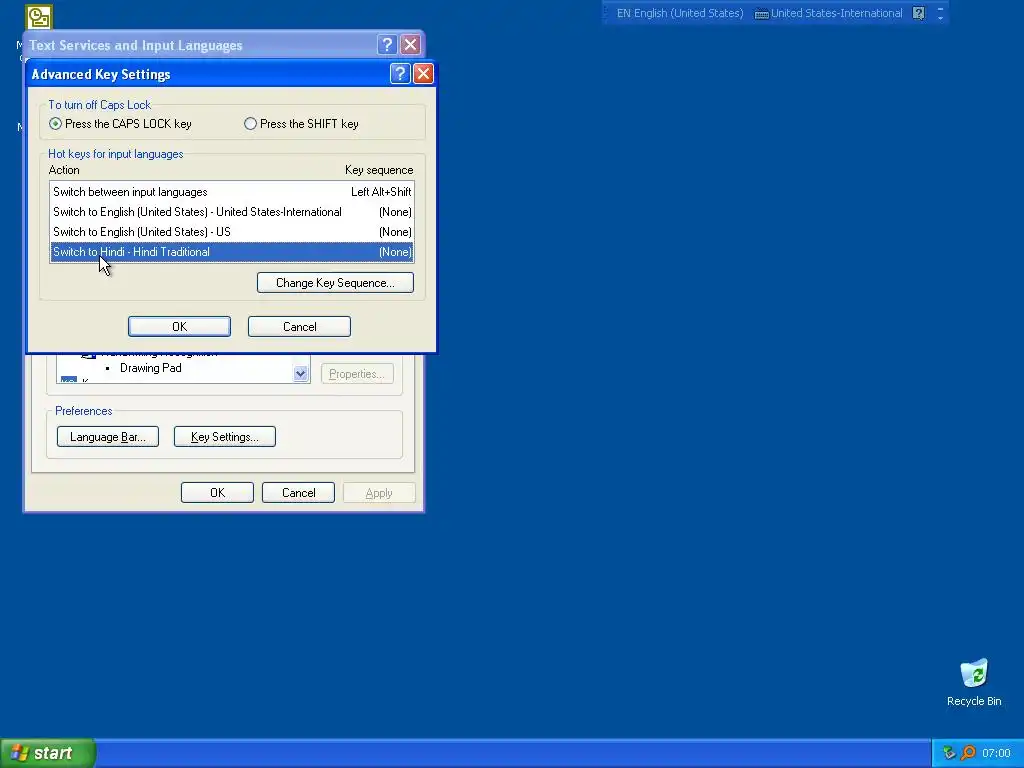Click the orange magnifier tray icon

click(968, 753)
